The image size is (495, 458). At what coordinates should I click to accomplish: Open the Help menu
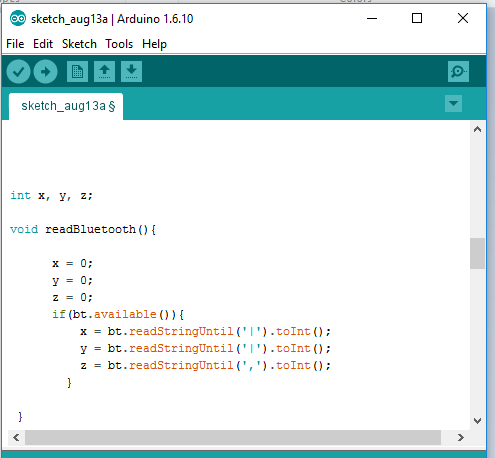[x=154, y=44]
